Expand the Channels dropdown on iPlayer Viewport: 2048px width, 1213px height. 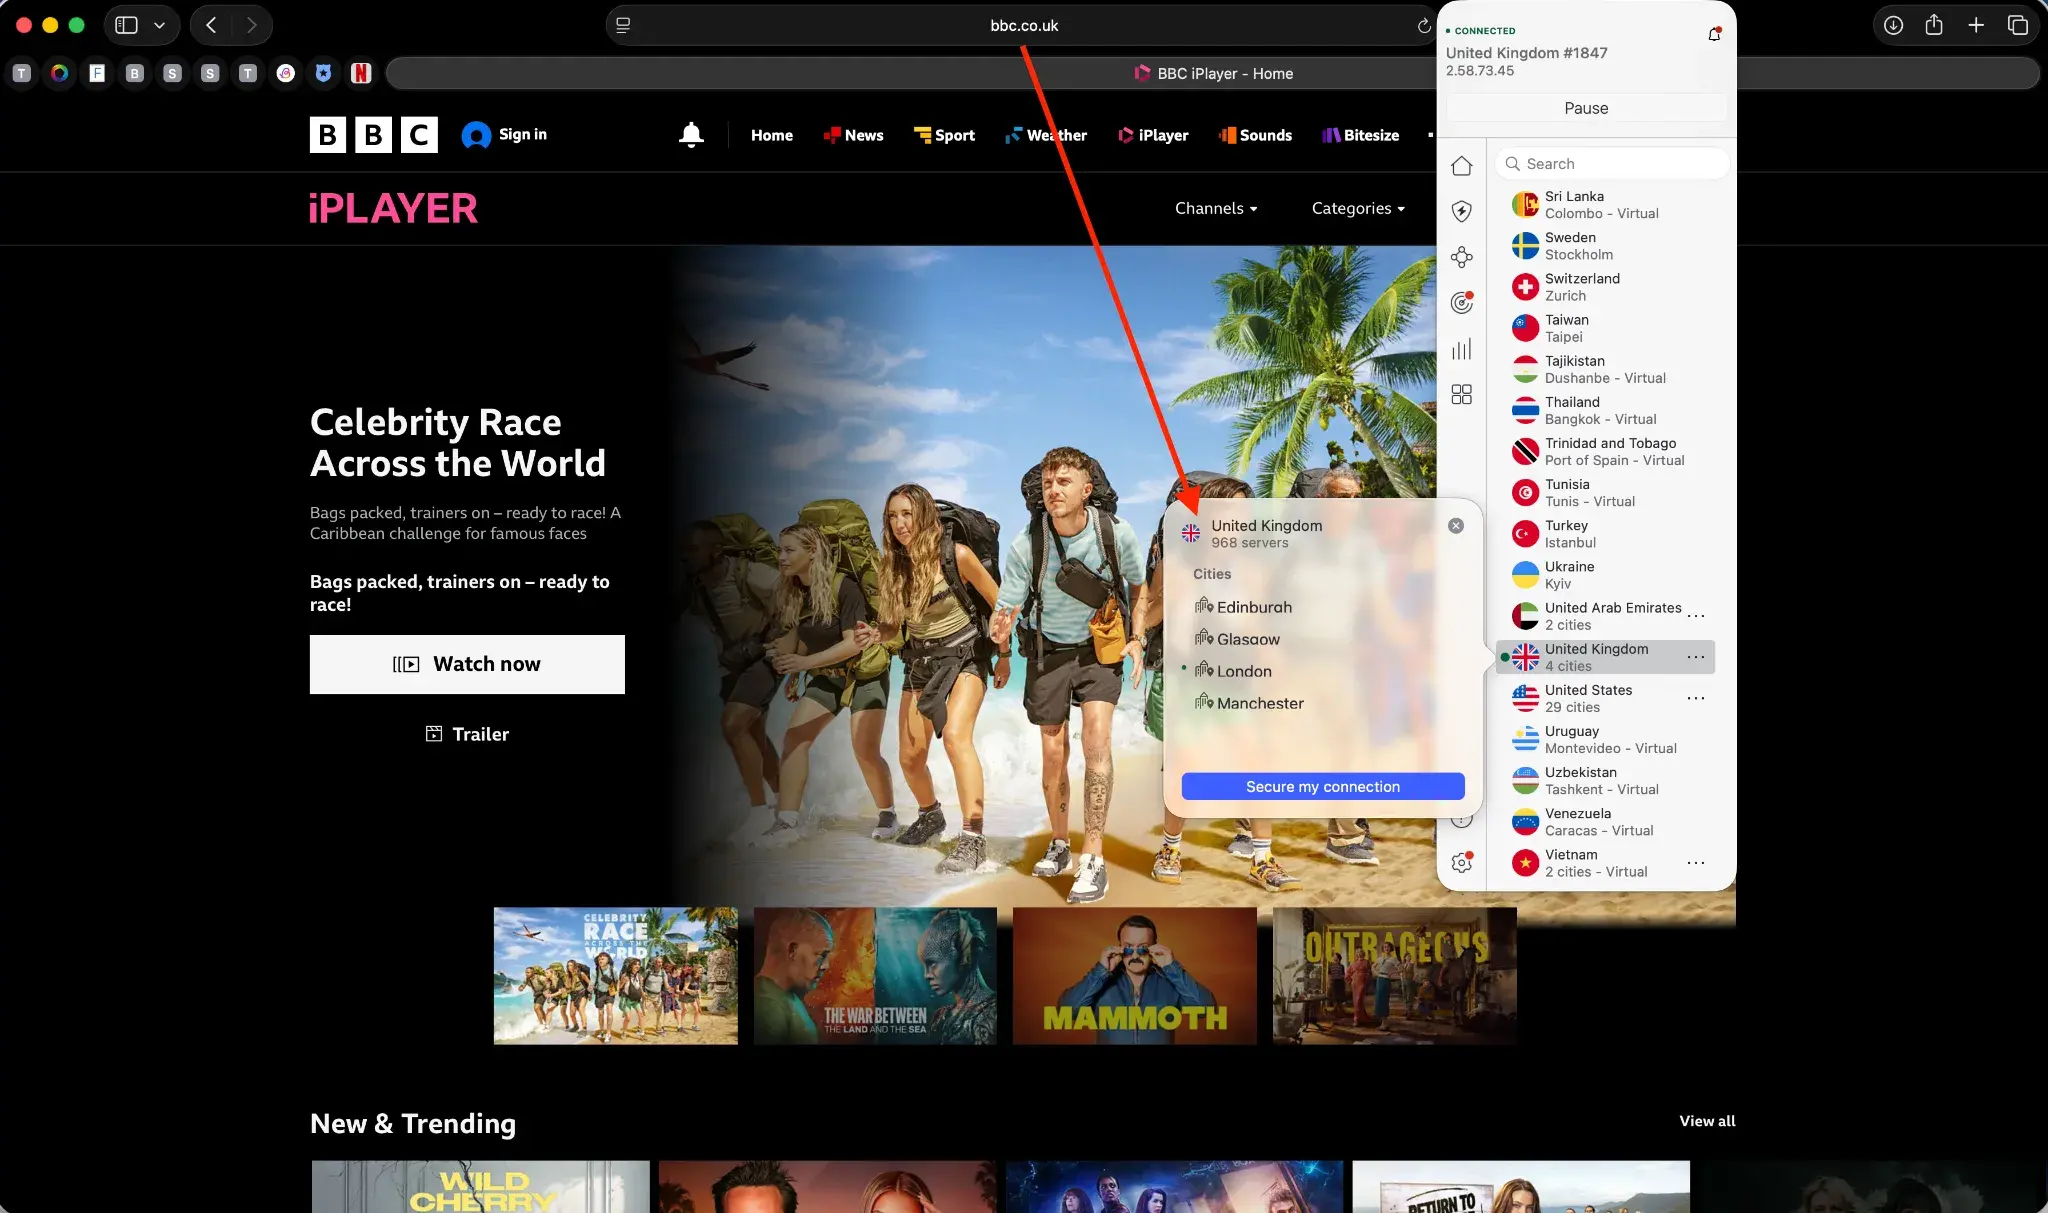1216,208
